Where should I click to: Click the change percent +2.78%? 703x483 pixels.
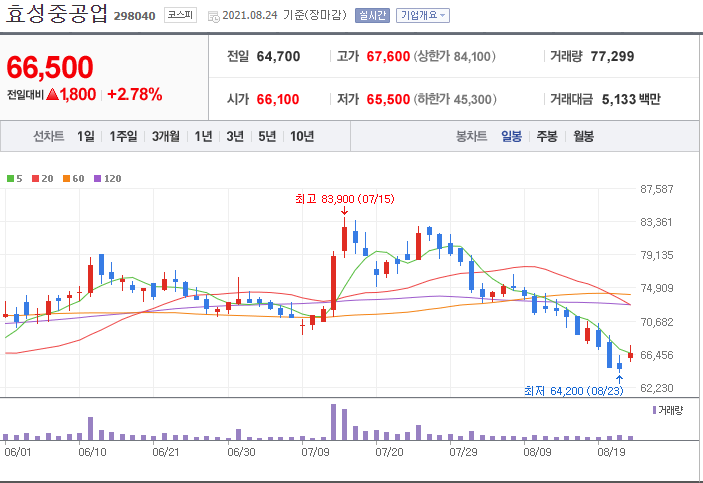pos(135,95)
